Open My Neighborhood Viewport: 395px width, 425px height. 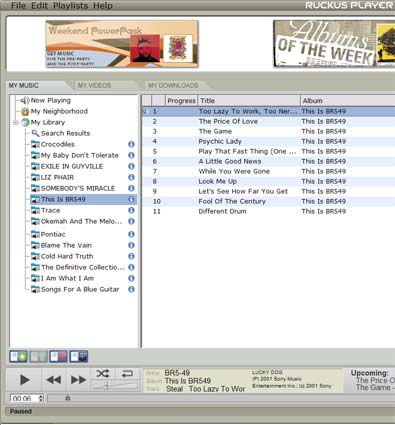59,111
